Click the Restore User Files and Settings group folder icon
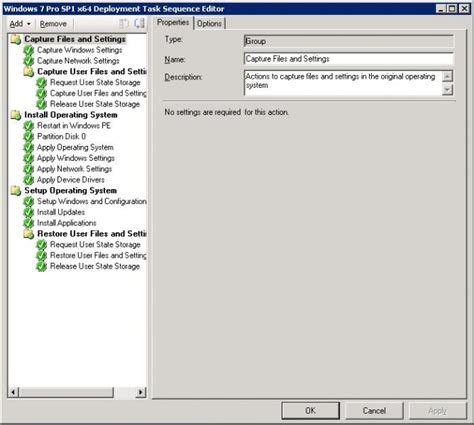 29,234
